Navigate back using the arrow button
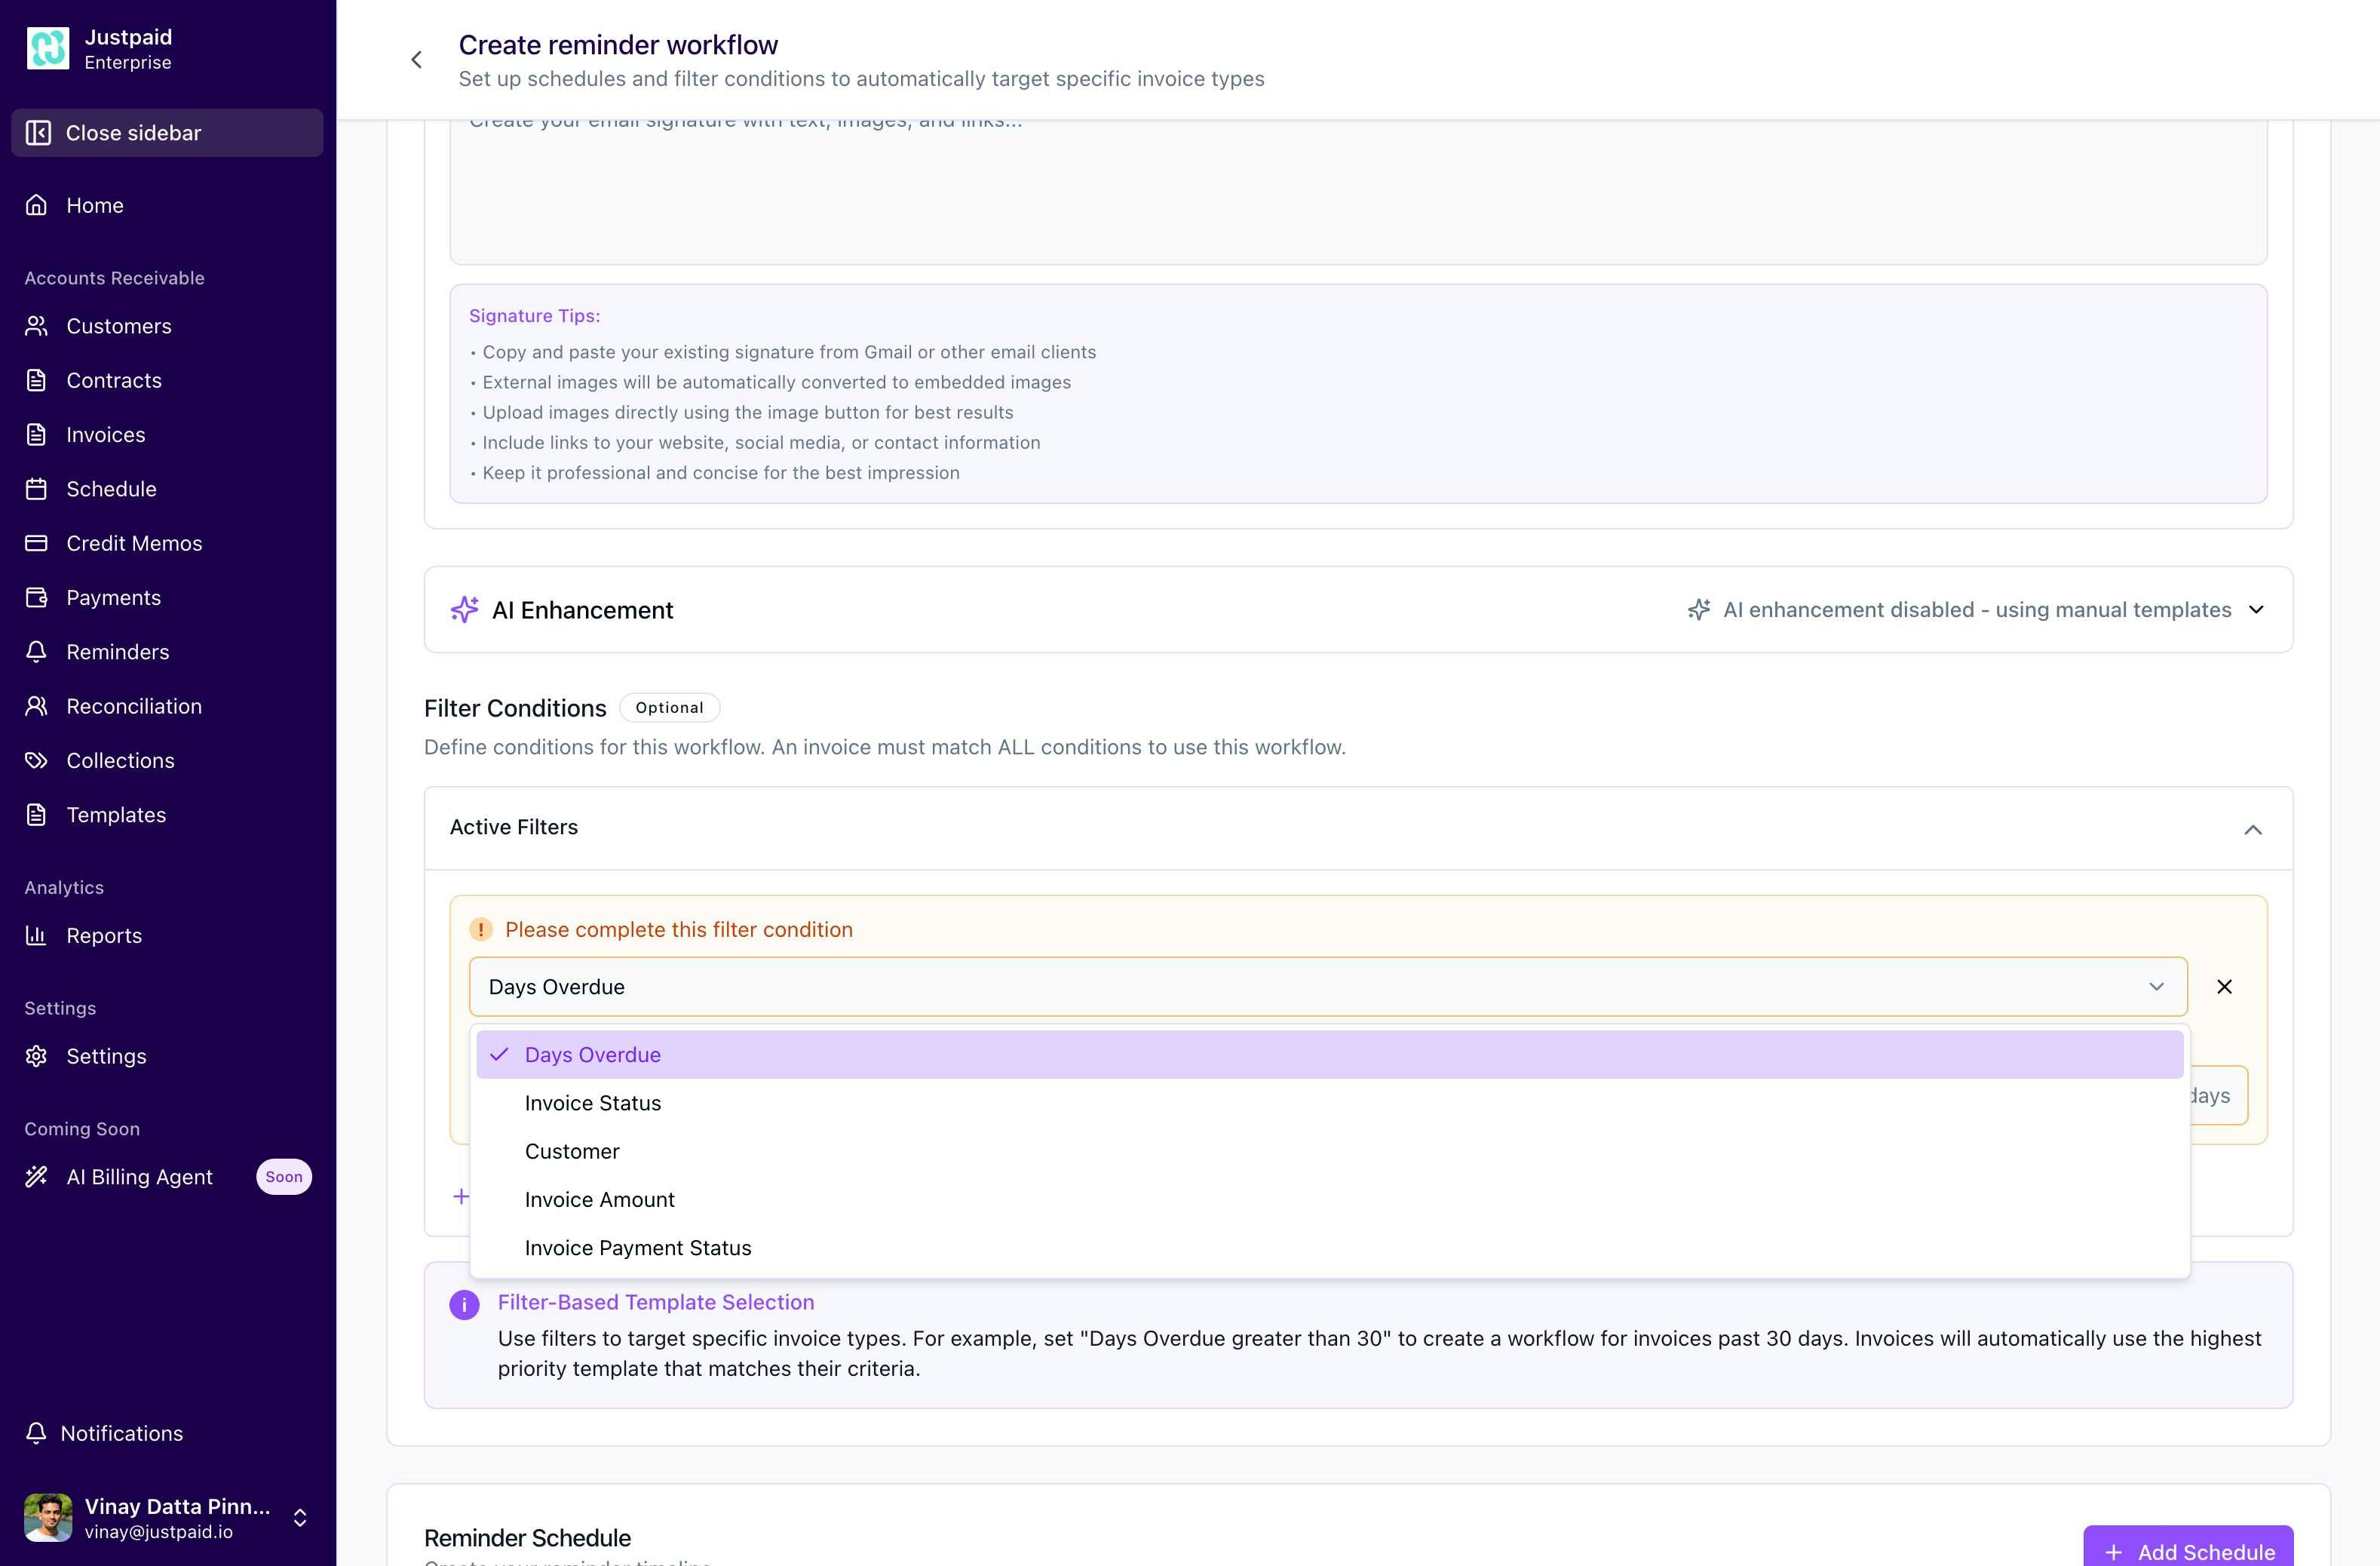2380x1566 pixels. [x=417, y=59]
